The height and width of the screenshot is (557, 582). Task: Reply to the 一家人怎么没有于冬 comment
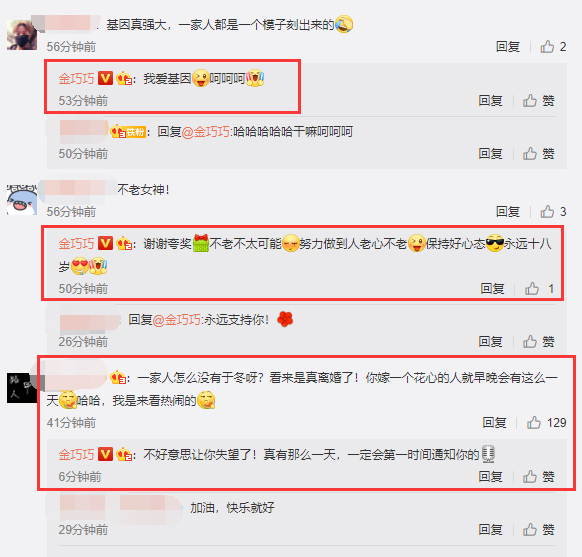494,423
